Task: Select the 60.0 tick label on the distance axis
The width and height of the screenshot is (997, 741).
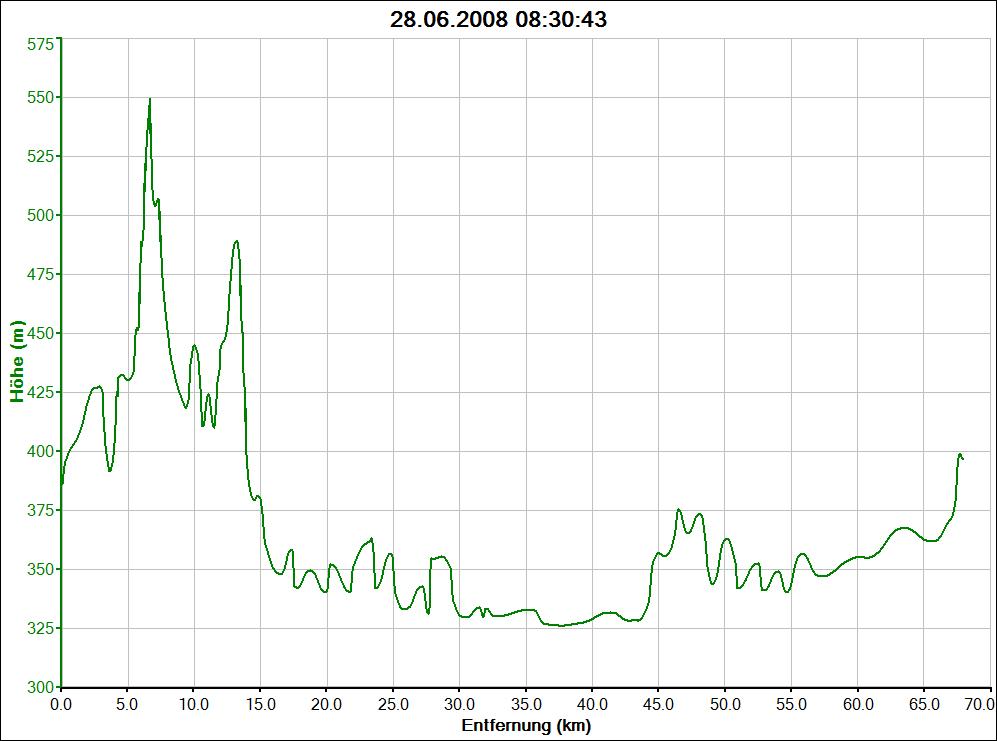Action: click(x=858, y=704)
